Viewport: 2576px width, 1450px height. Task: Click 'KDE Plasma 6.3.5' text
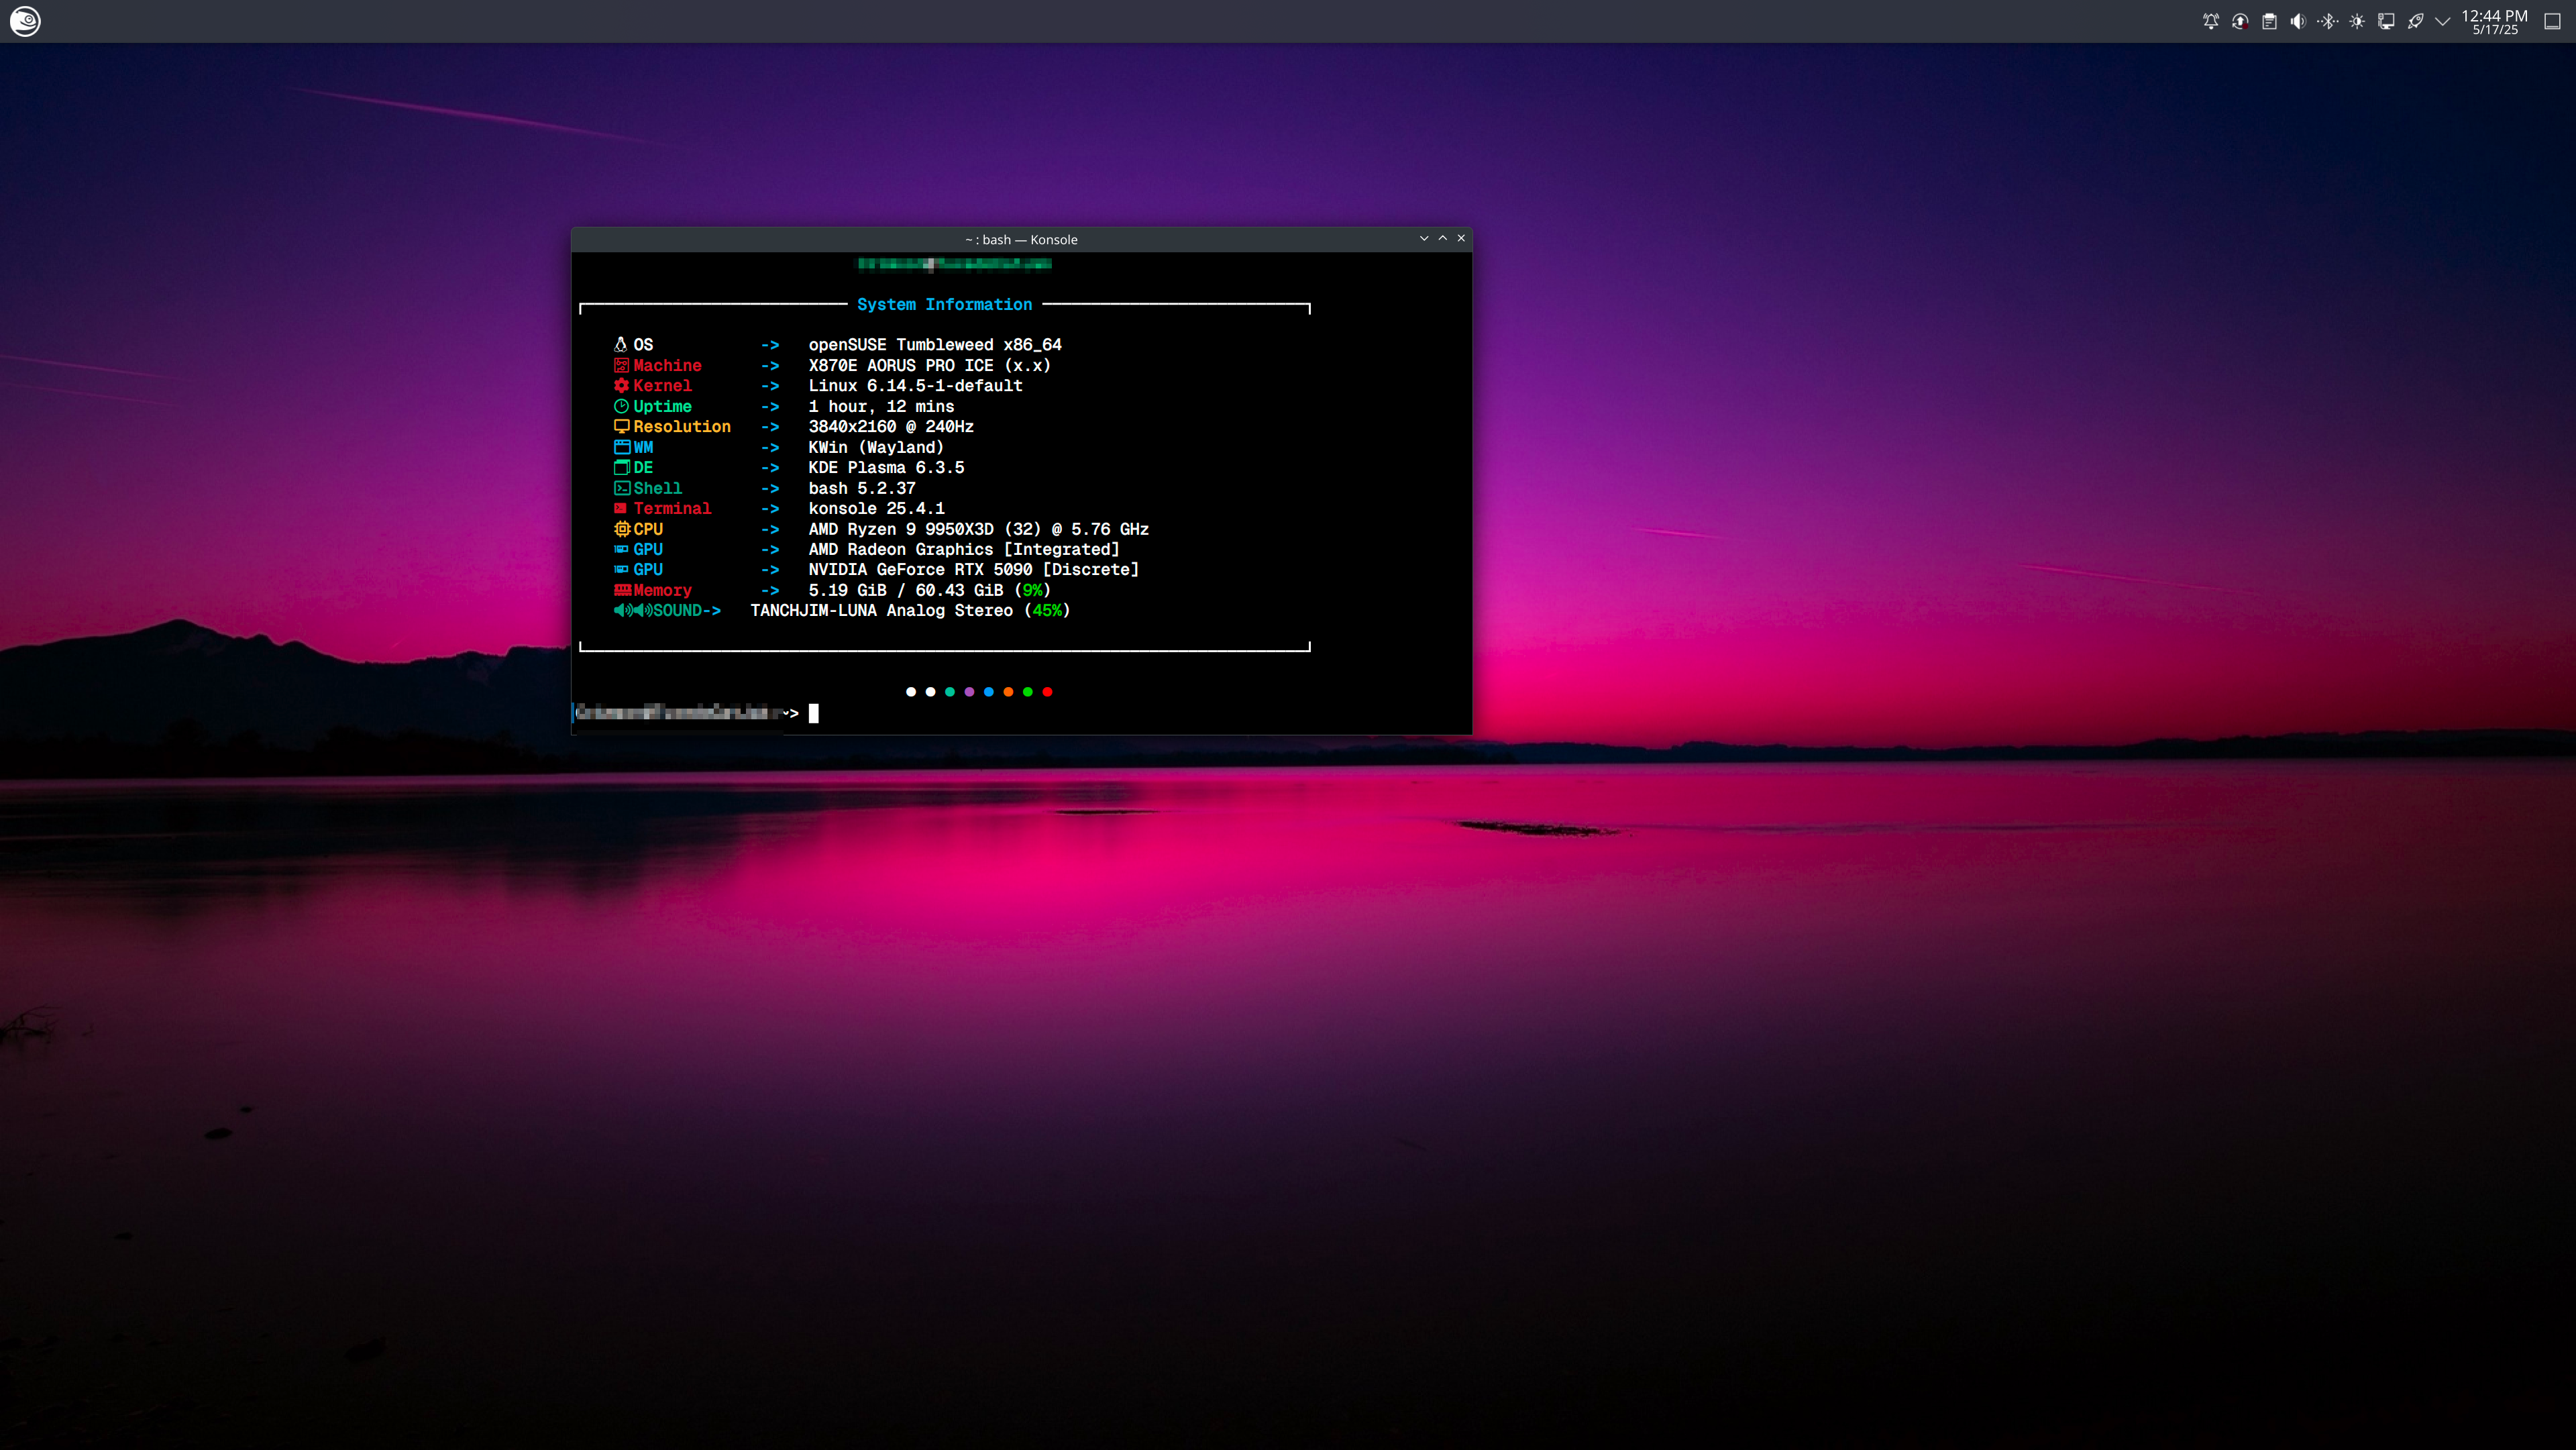(886, 467)
